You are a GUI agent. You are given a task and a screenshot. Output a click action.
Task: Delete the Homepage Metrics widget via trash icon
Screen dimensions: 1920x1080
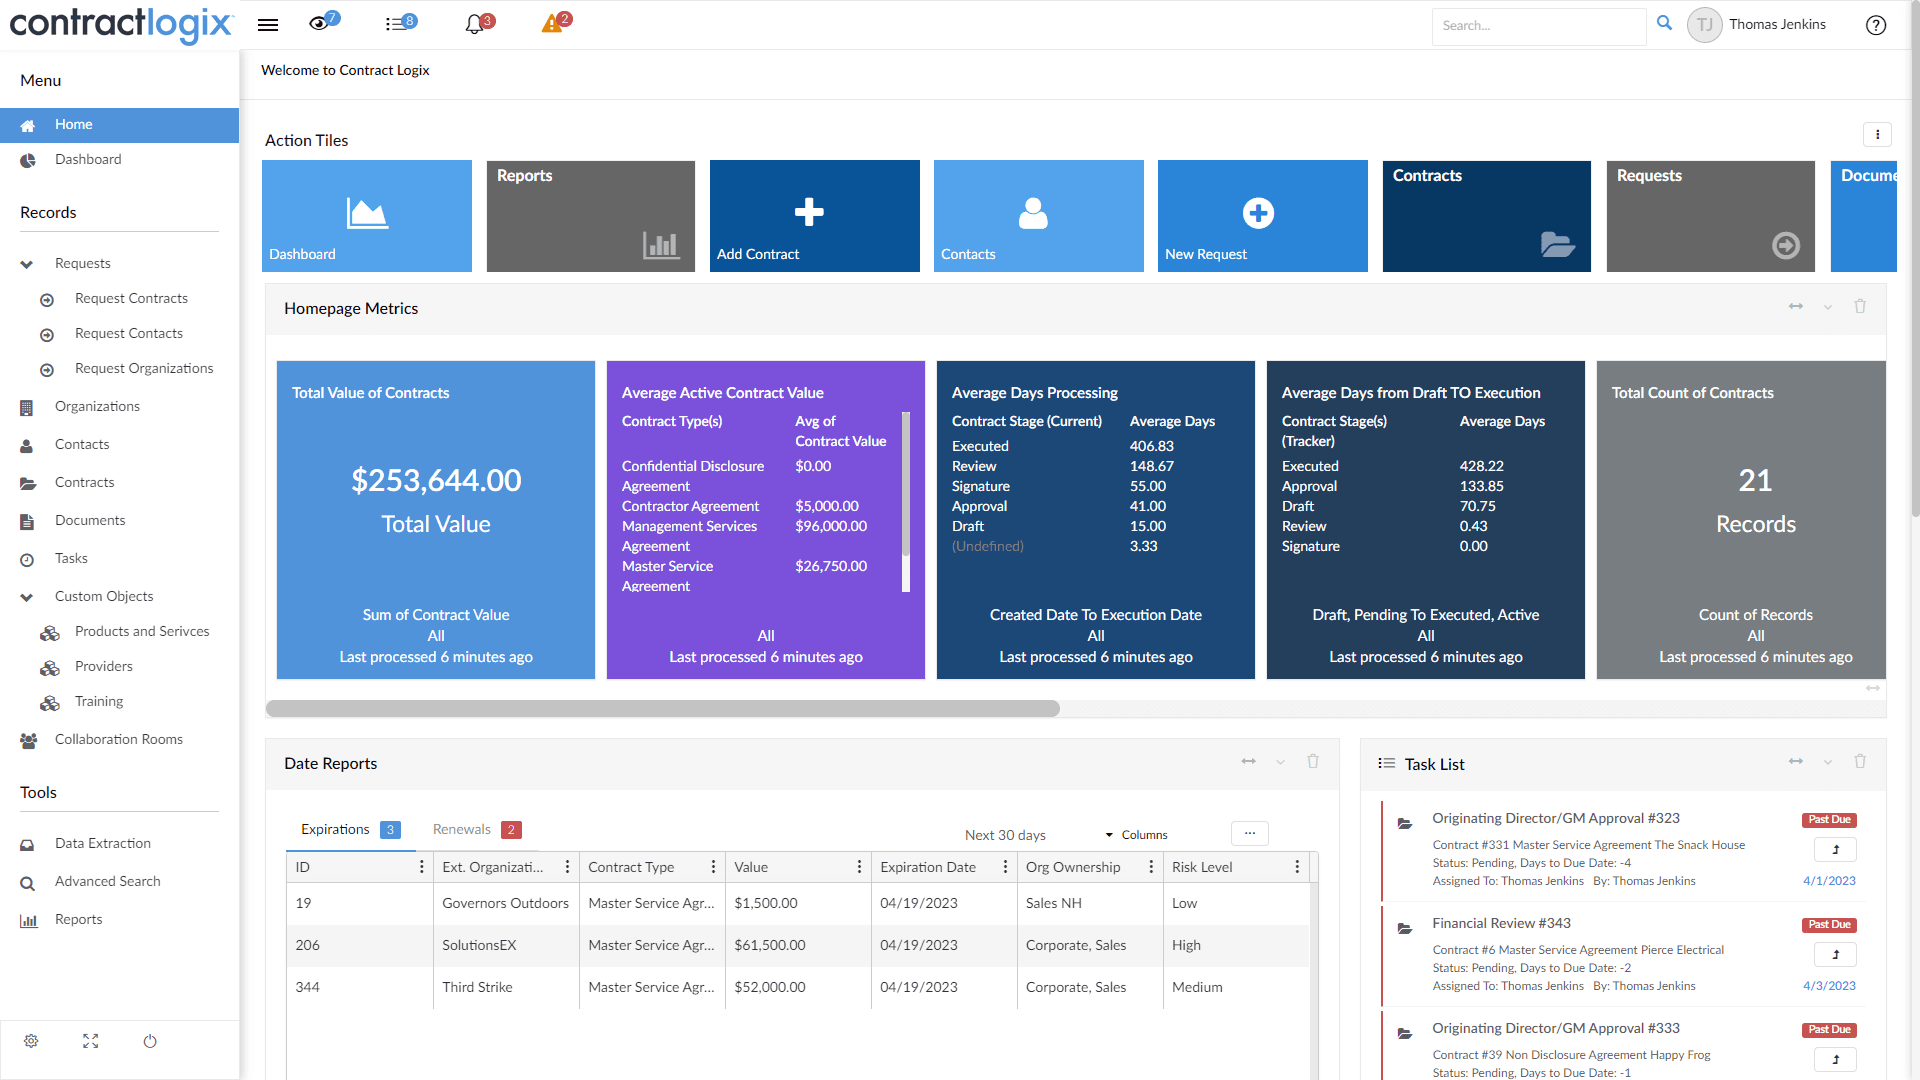(x=1860, y=307)
